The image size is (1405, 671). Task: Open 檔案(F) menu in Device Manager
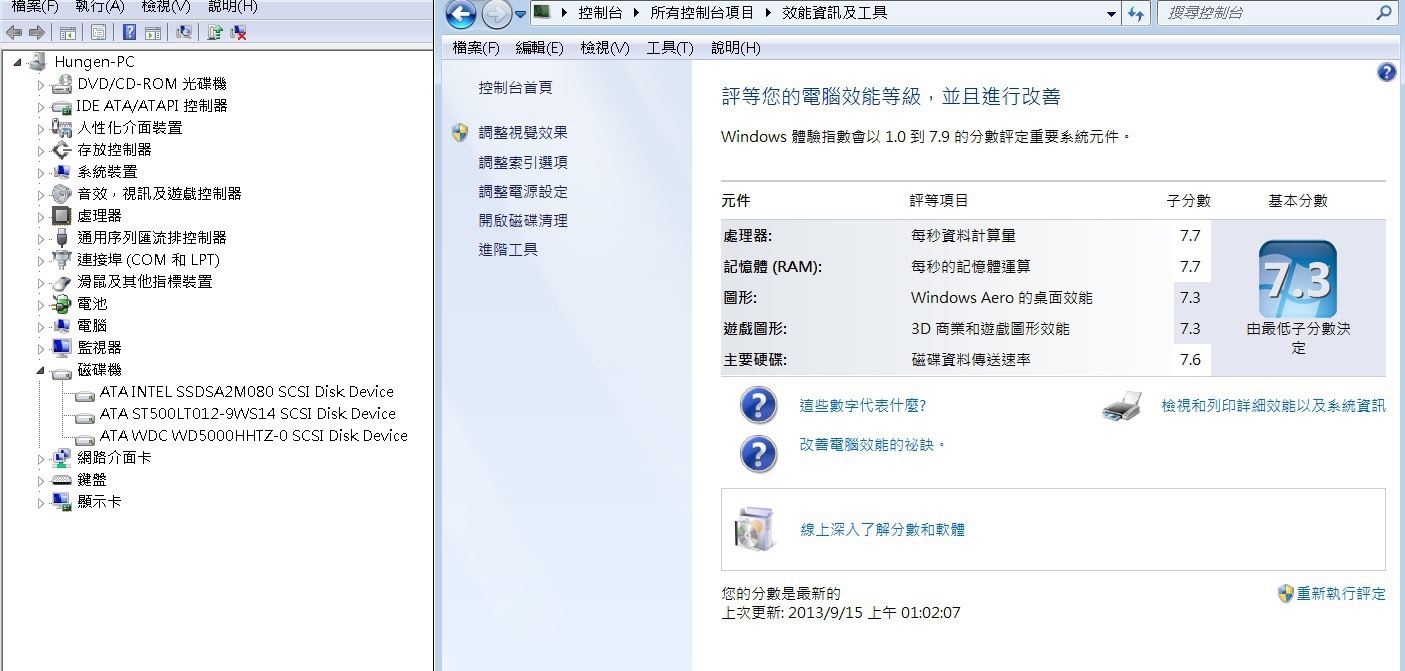[x=35, y=6]
